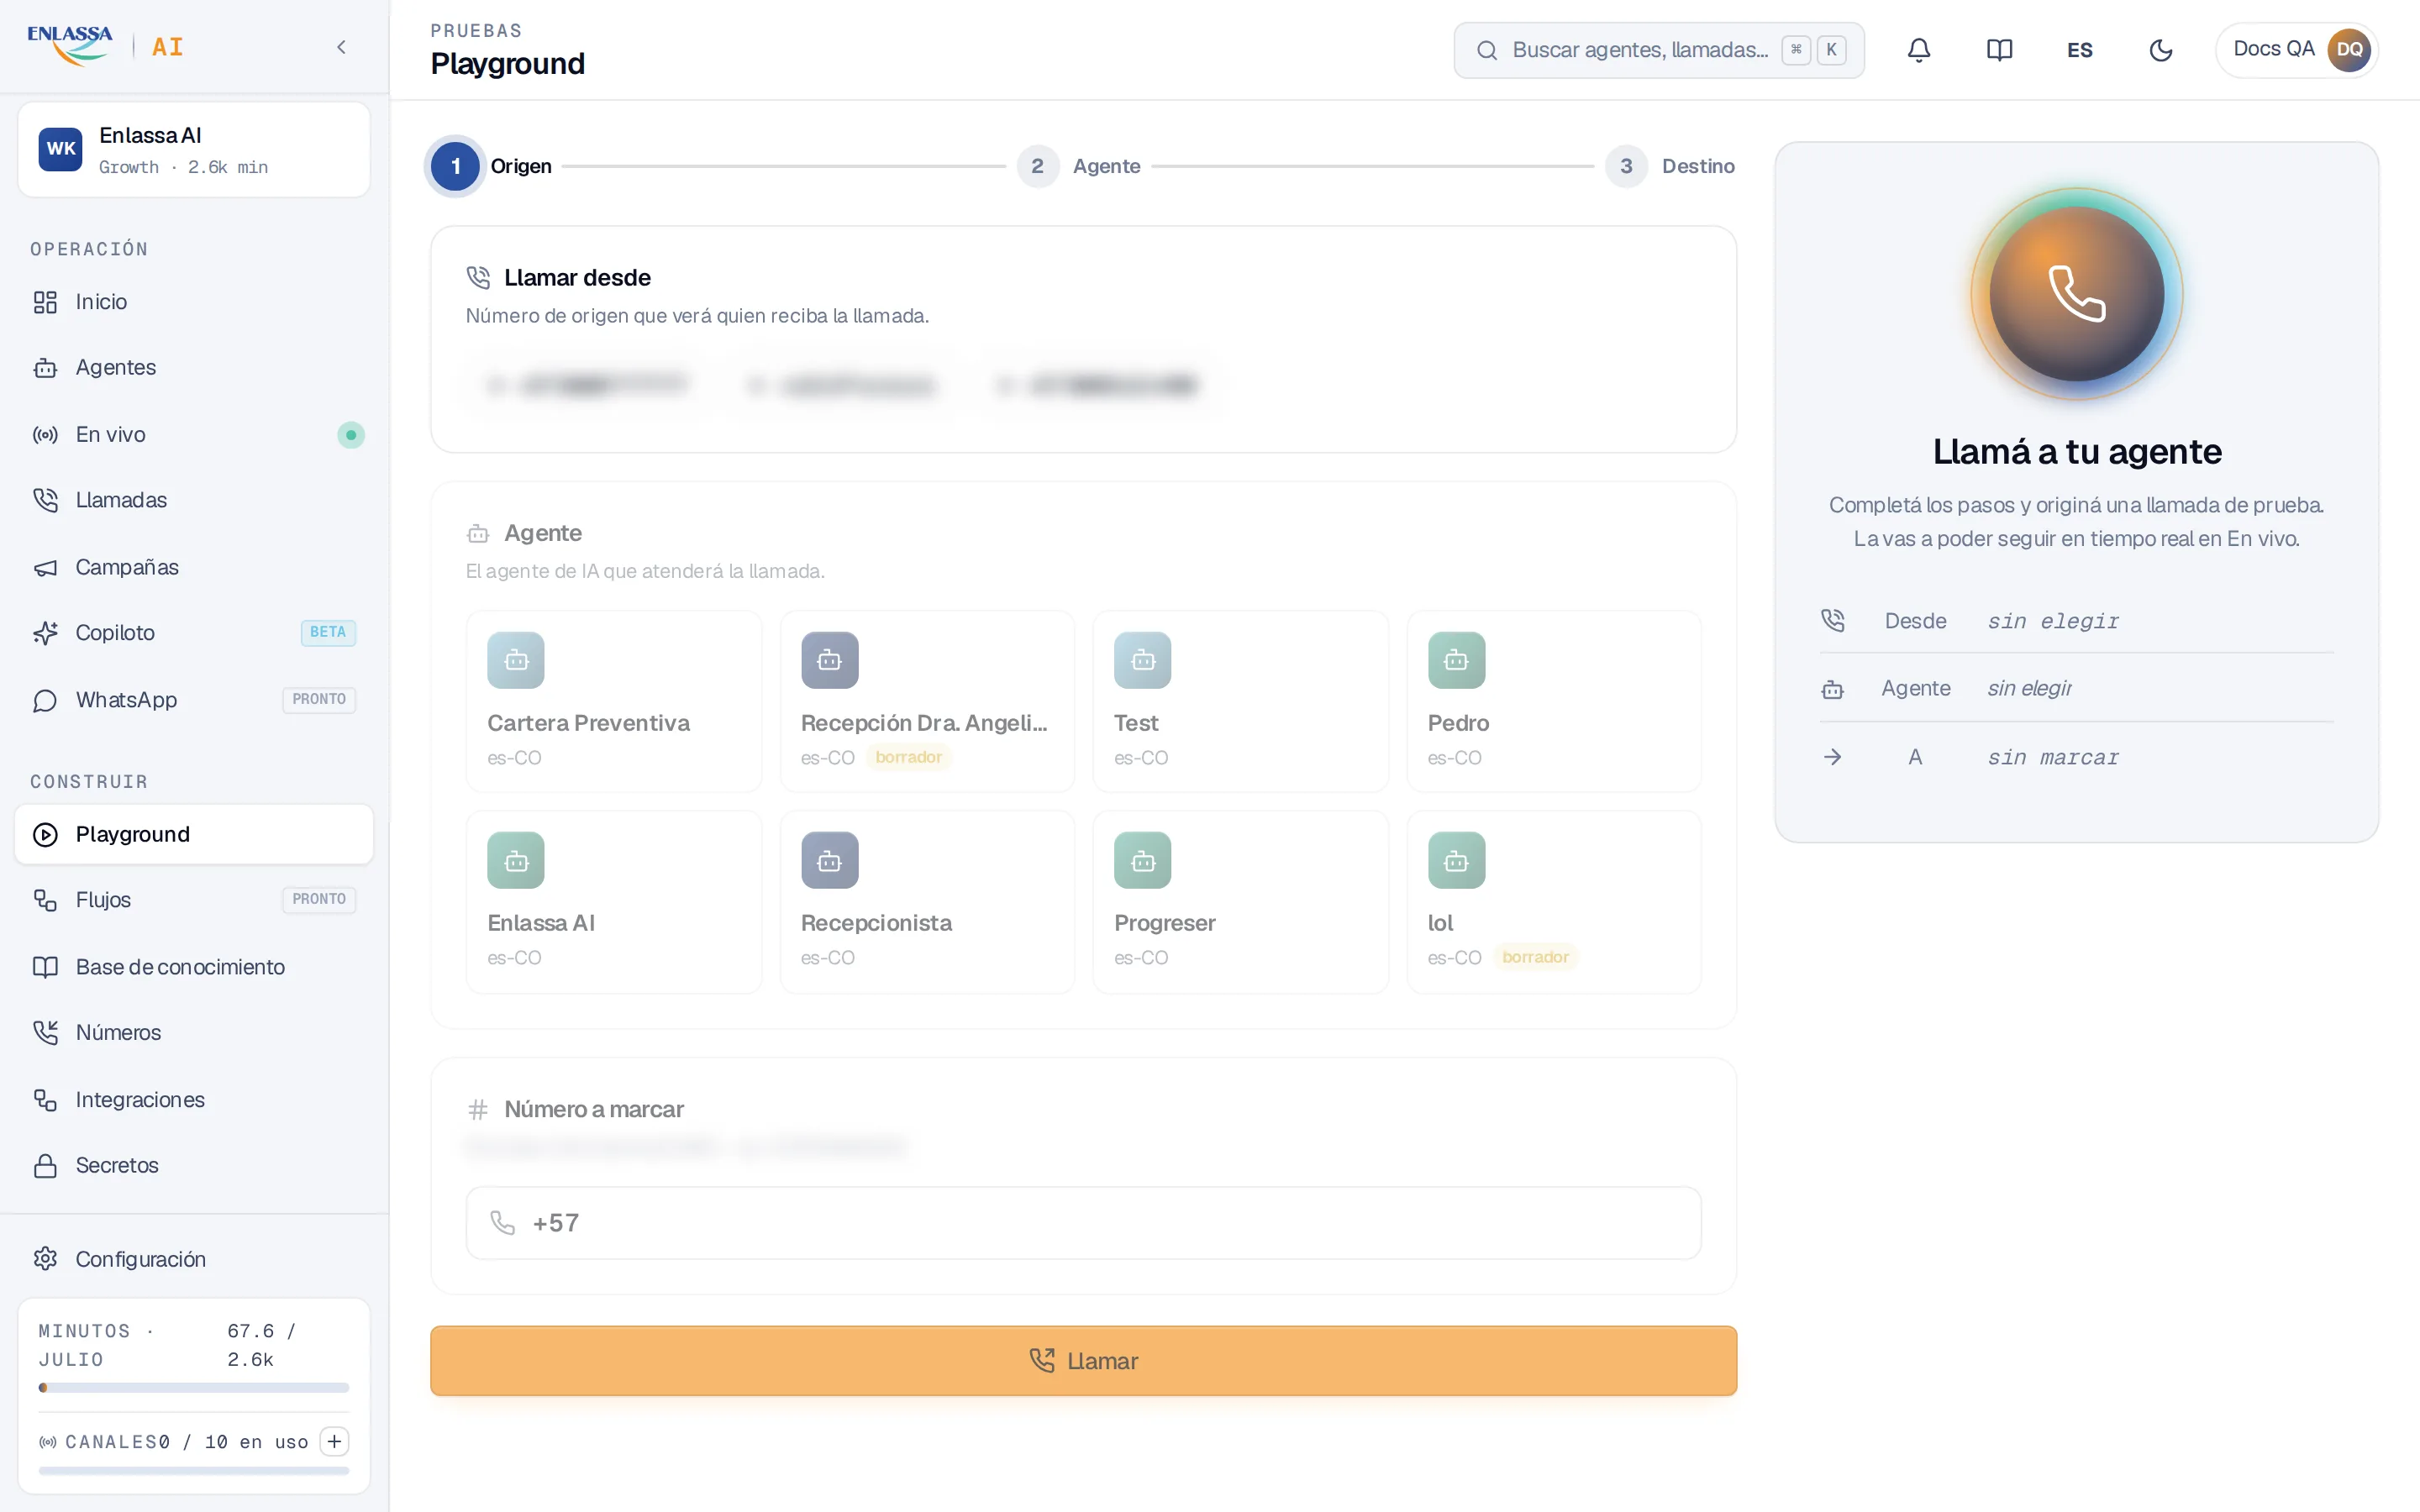Select the Enlassa AI agent card
The height and width of the screenshot is (1512, 2420).
[x=614, y=902]
